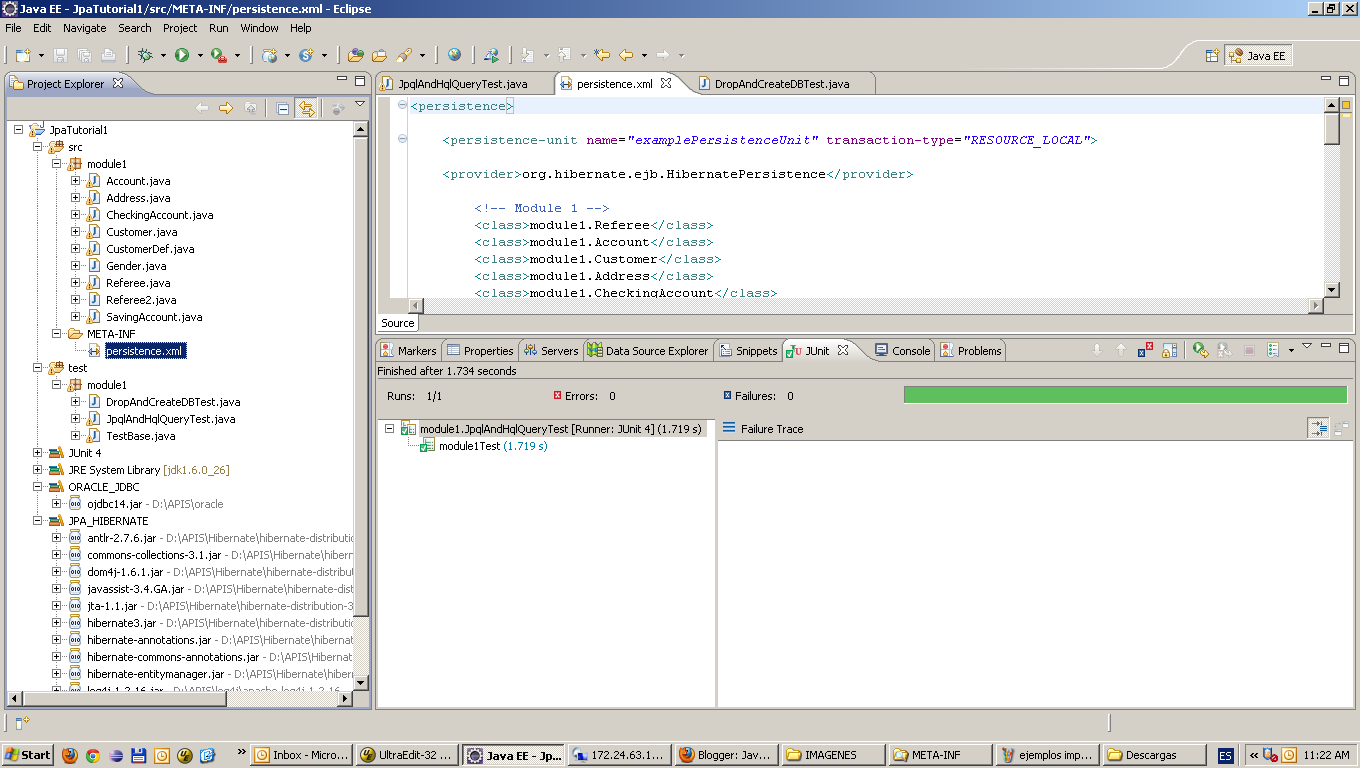Toggle Scroll Lock in JUnit view
This screenshot has height=768, width=1360.
1171,349
